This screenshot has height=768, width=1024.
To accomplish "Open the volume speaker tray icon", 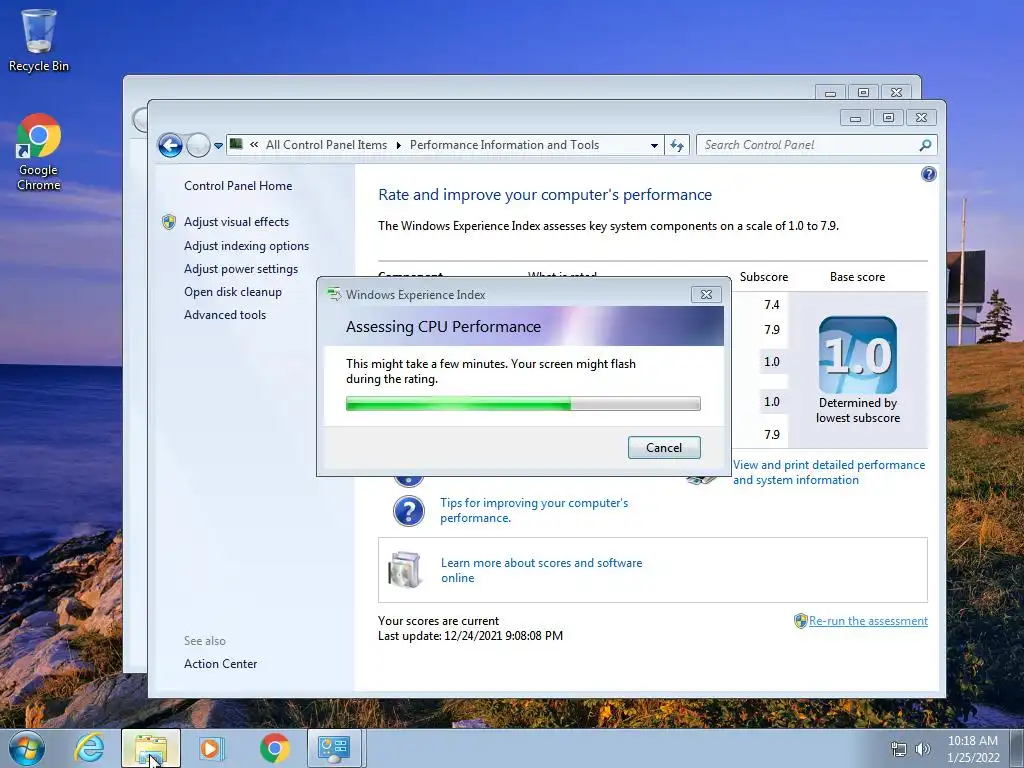I will pyautogui.click(x=923, y=749).
